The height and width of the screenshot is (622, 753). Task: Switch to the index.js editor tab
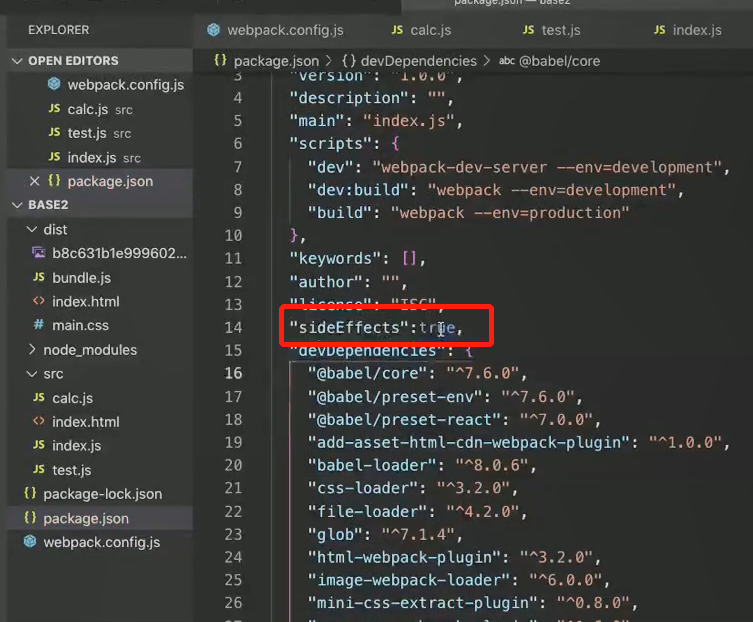click(x=687, y=30)
